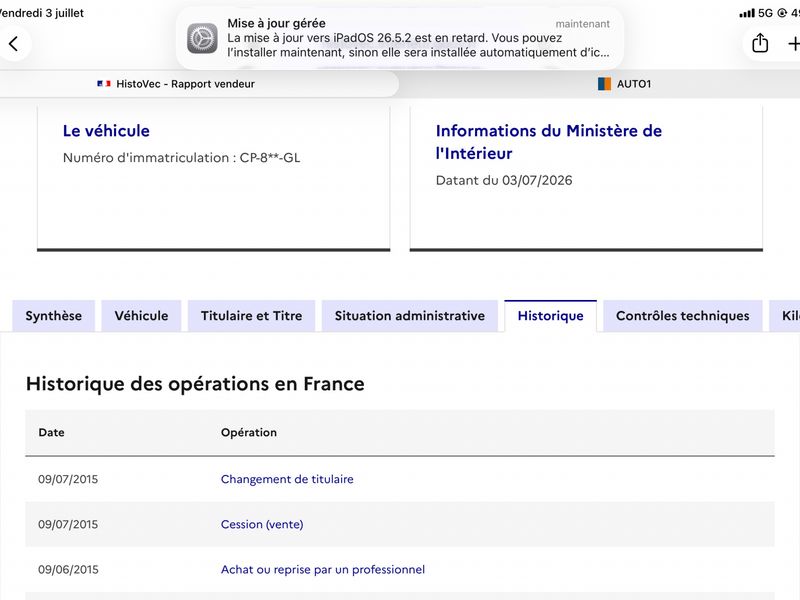
Task: Click the Date column header
Action: point(52,432)
